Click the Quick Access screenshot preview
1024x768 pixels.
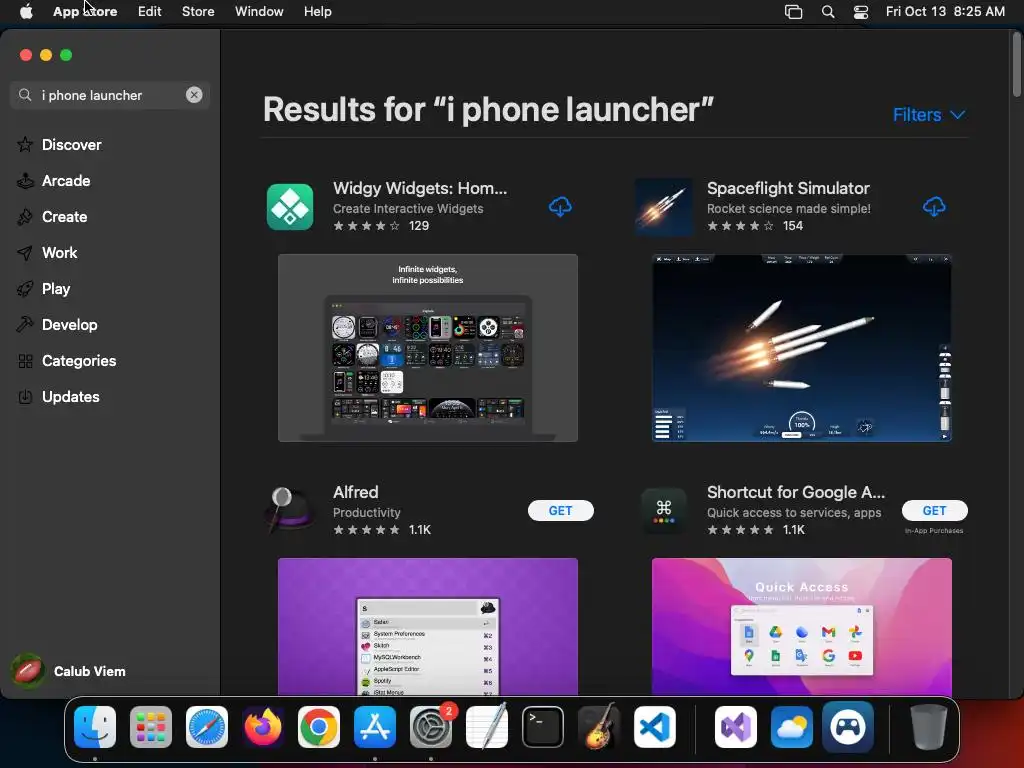pos(801,627)
